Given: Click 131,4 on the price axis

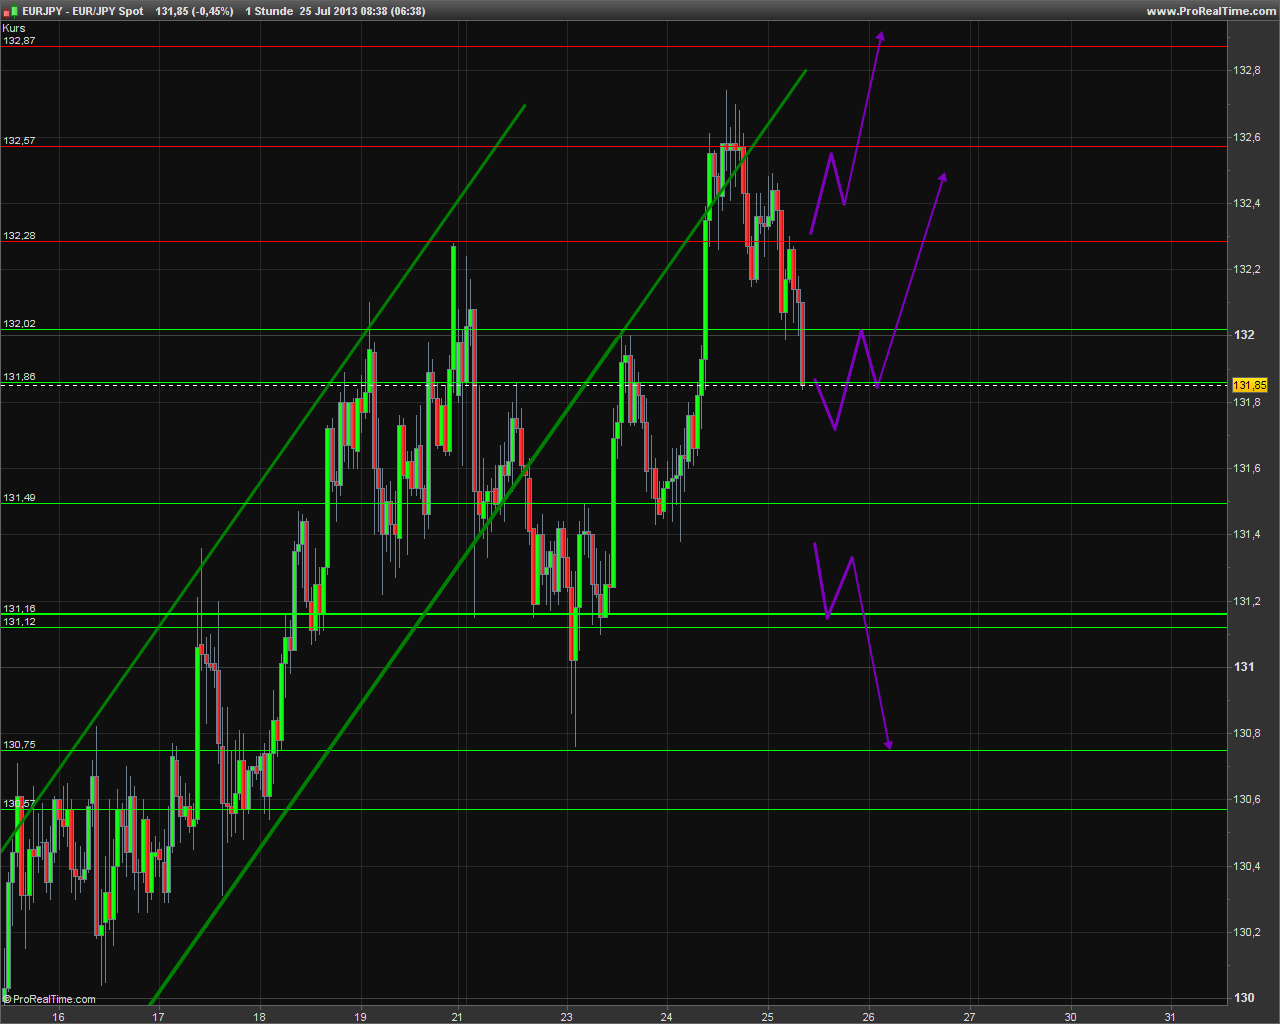Looking at the screenshot, I should coord(1247,534).
